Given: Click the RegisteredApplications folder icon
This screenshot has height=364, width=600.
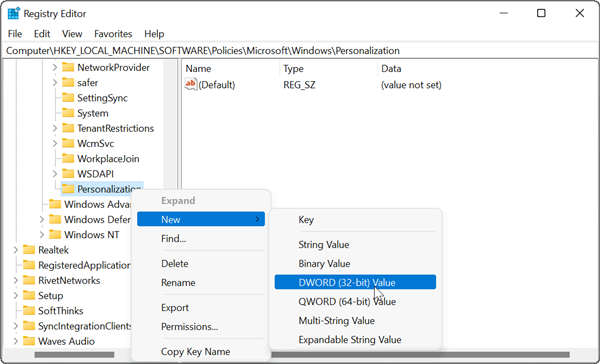Looking at the screenshot, I should click(x=29, y=265).
